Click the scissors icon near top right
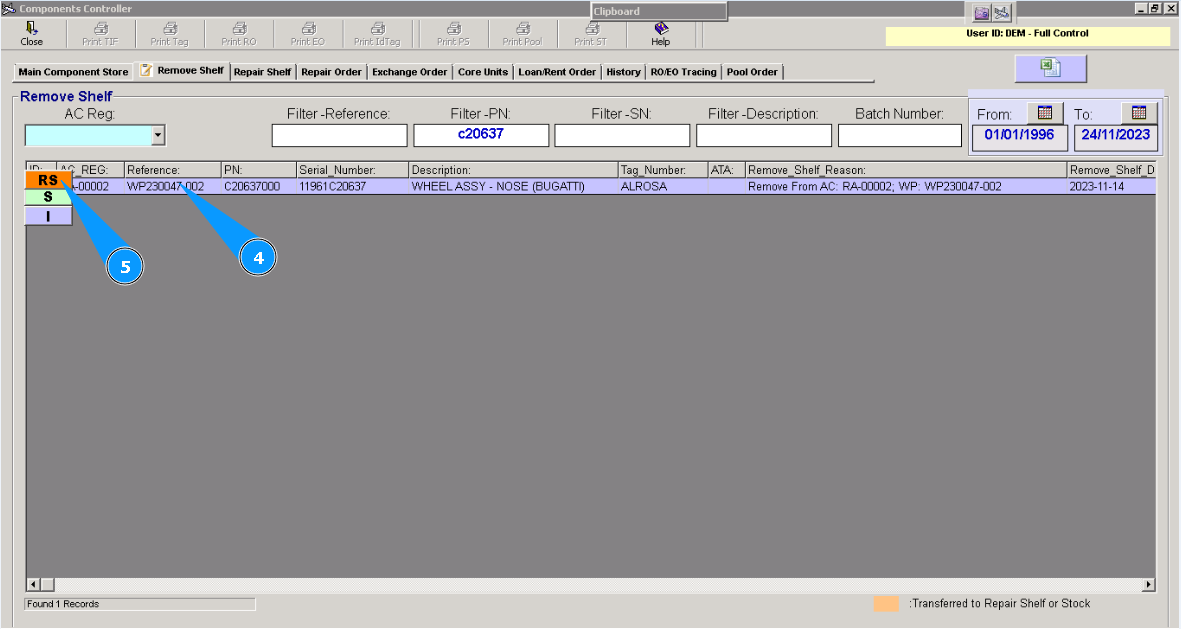Screen dimensions: 1181x630 1001,13
